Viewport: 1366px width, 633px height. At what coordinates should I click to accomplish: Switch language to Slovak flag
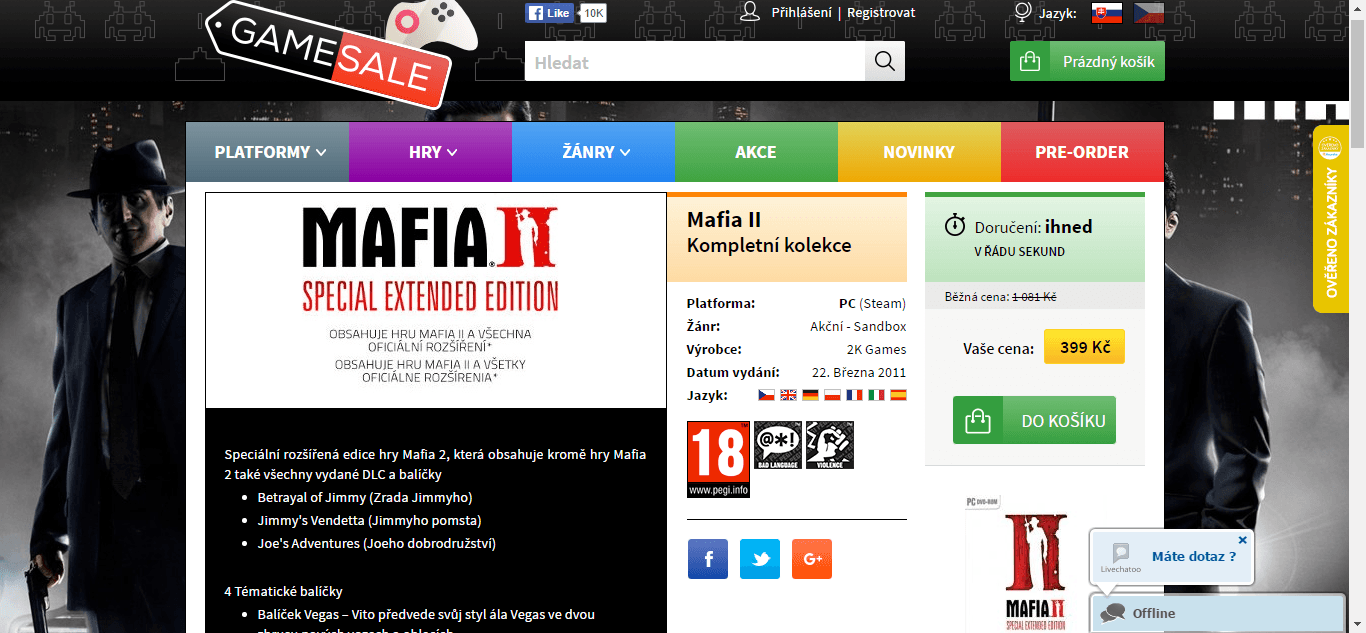[x=1107, y=13]
